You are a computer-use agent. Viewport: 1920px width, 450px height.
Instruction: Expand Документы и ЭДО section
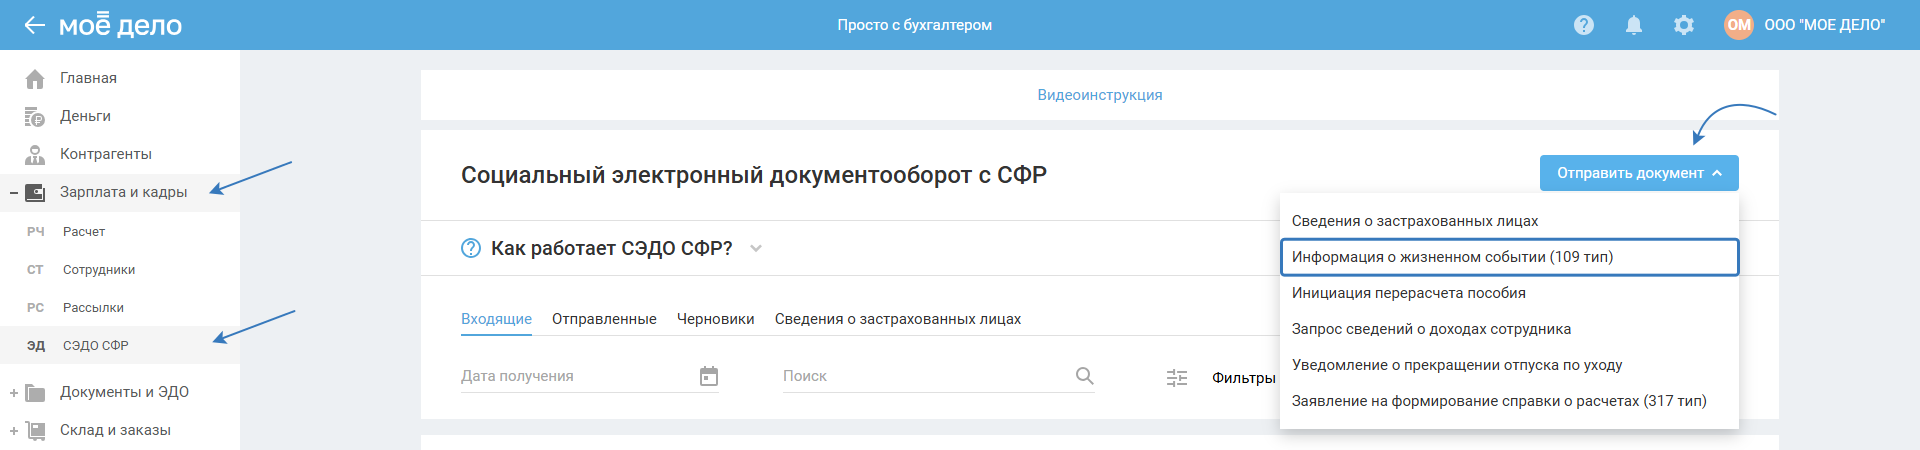[14, 393]
